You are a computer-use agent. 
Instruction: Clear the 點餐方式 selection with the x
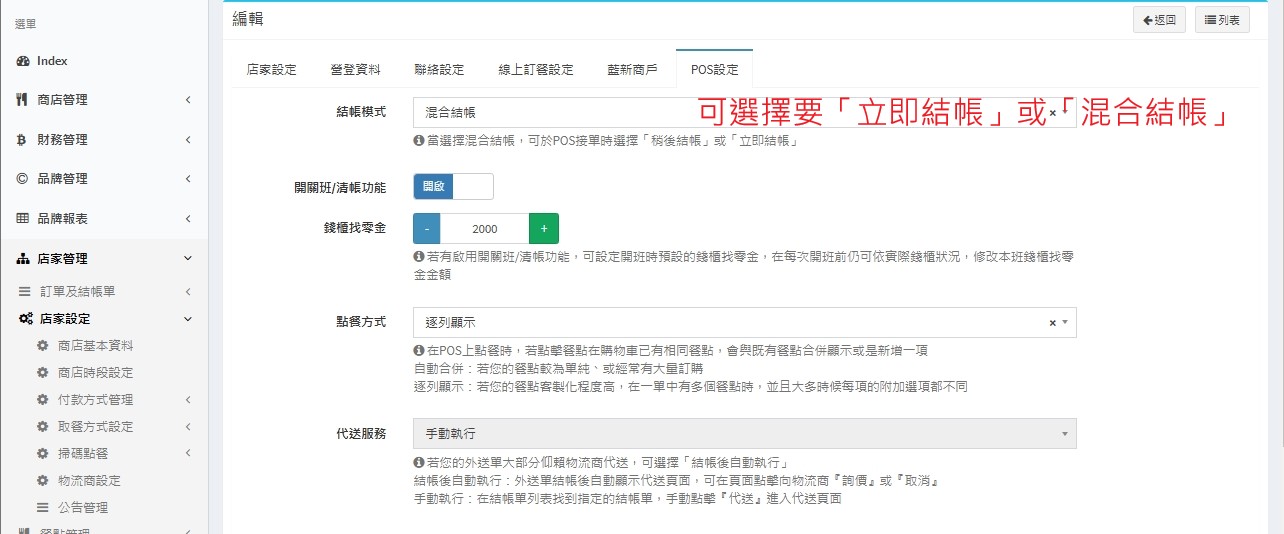coord(1052,323)
